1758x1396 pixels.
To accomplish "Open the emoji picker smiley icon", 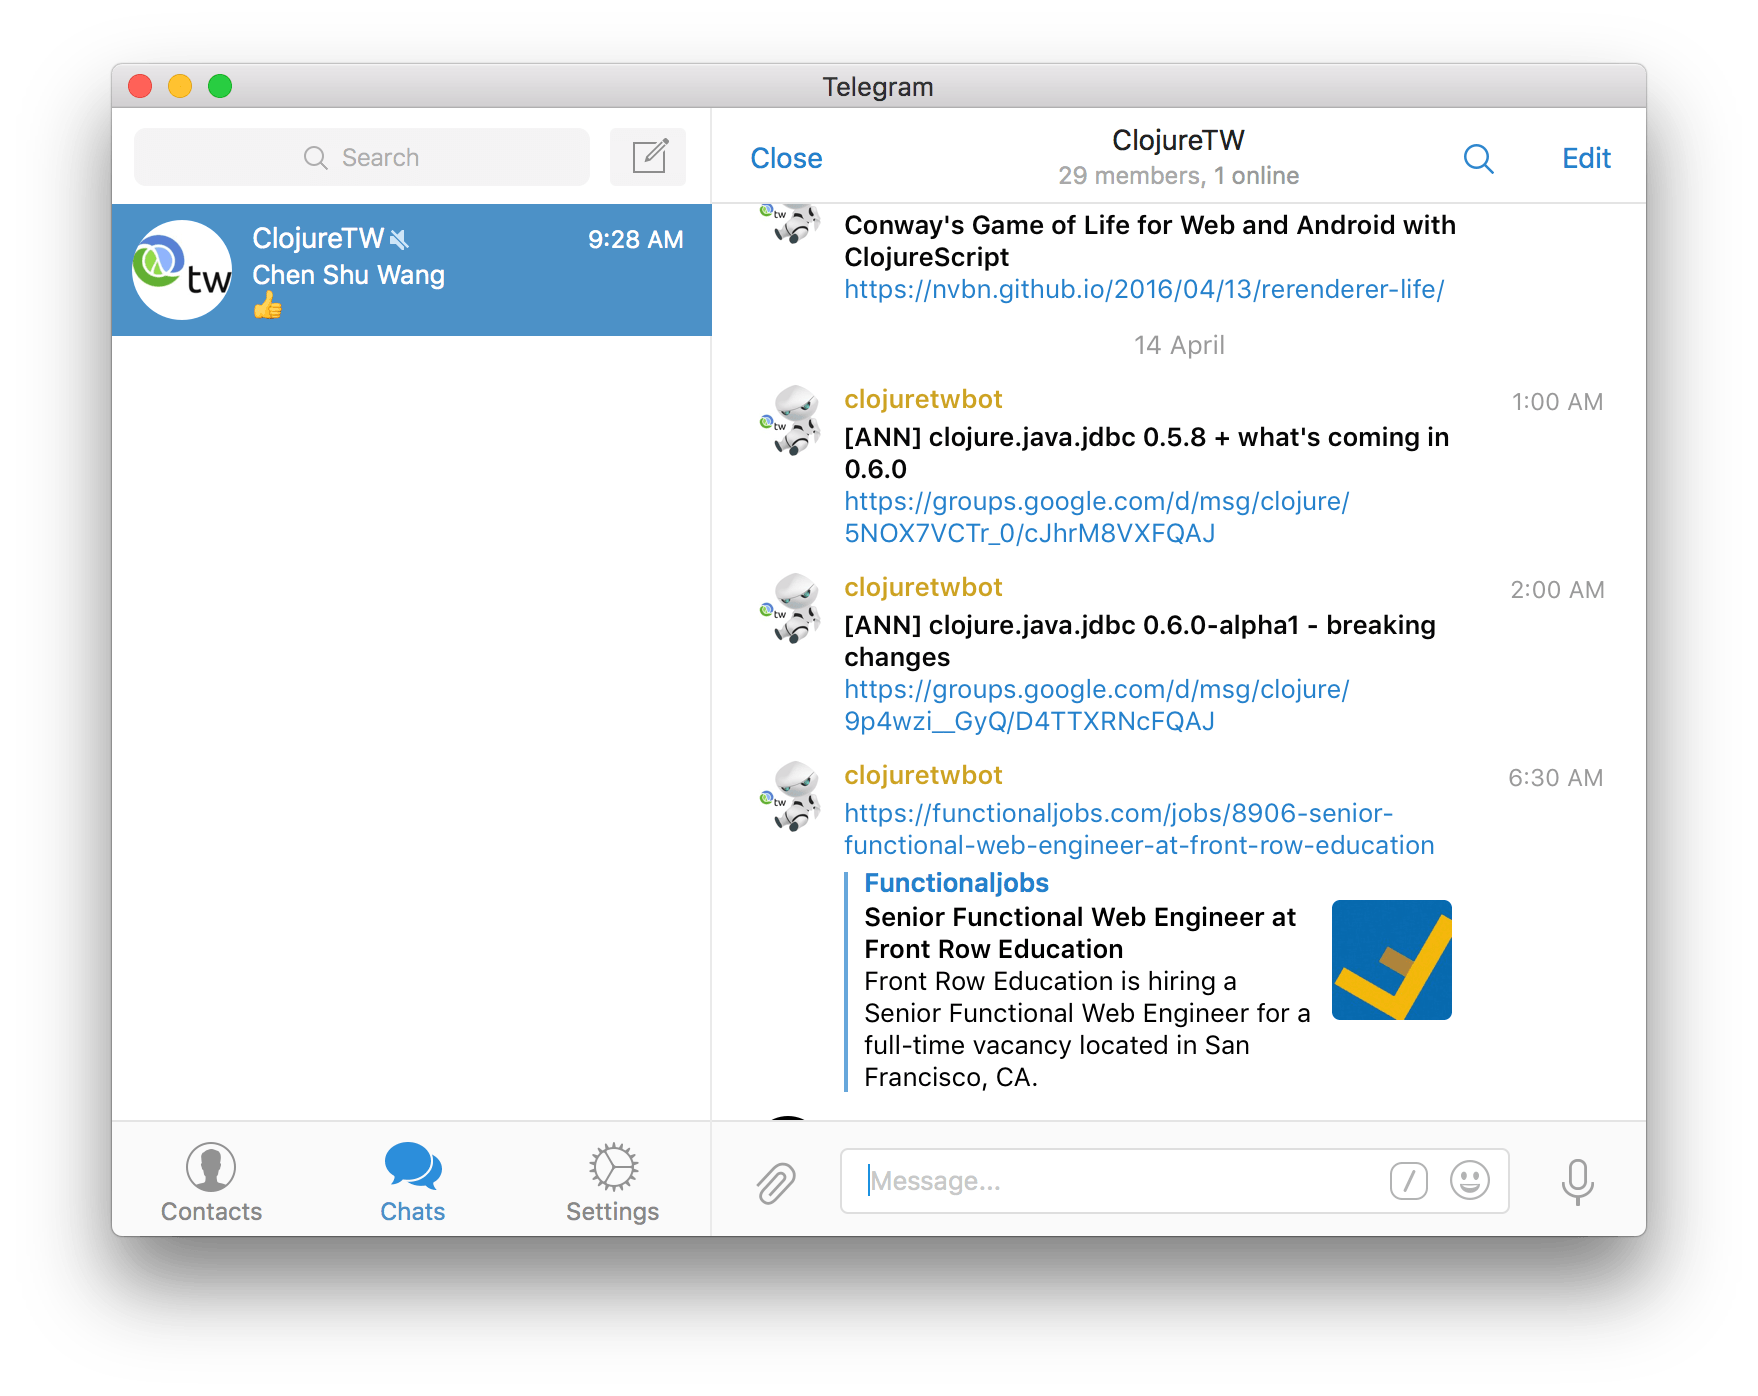I will pos(1469,1181).
